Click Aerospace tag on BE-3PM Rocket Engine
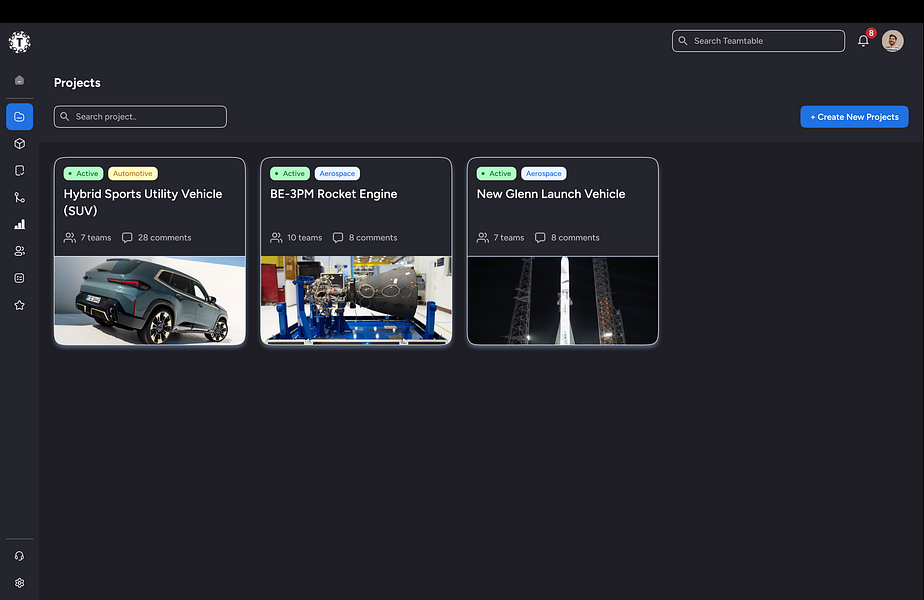This screenshot has width=924, height=600. tap(337, 173)
